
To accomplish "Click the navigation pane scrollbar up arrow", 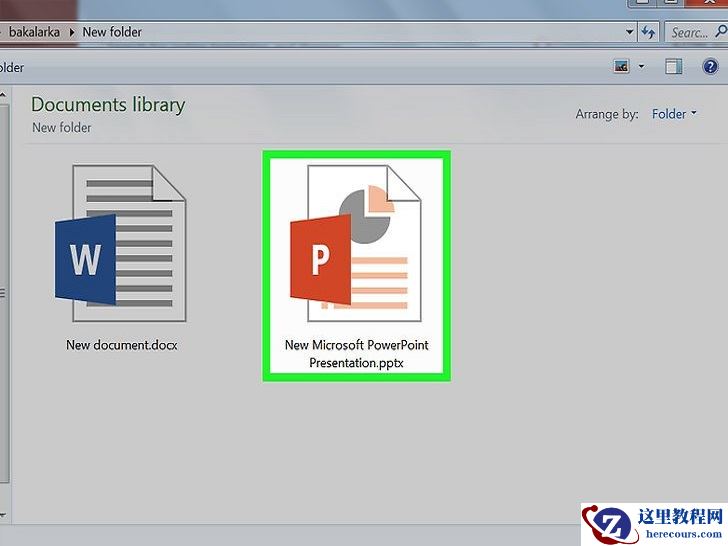I will [3, 95].
